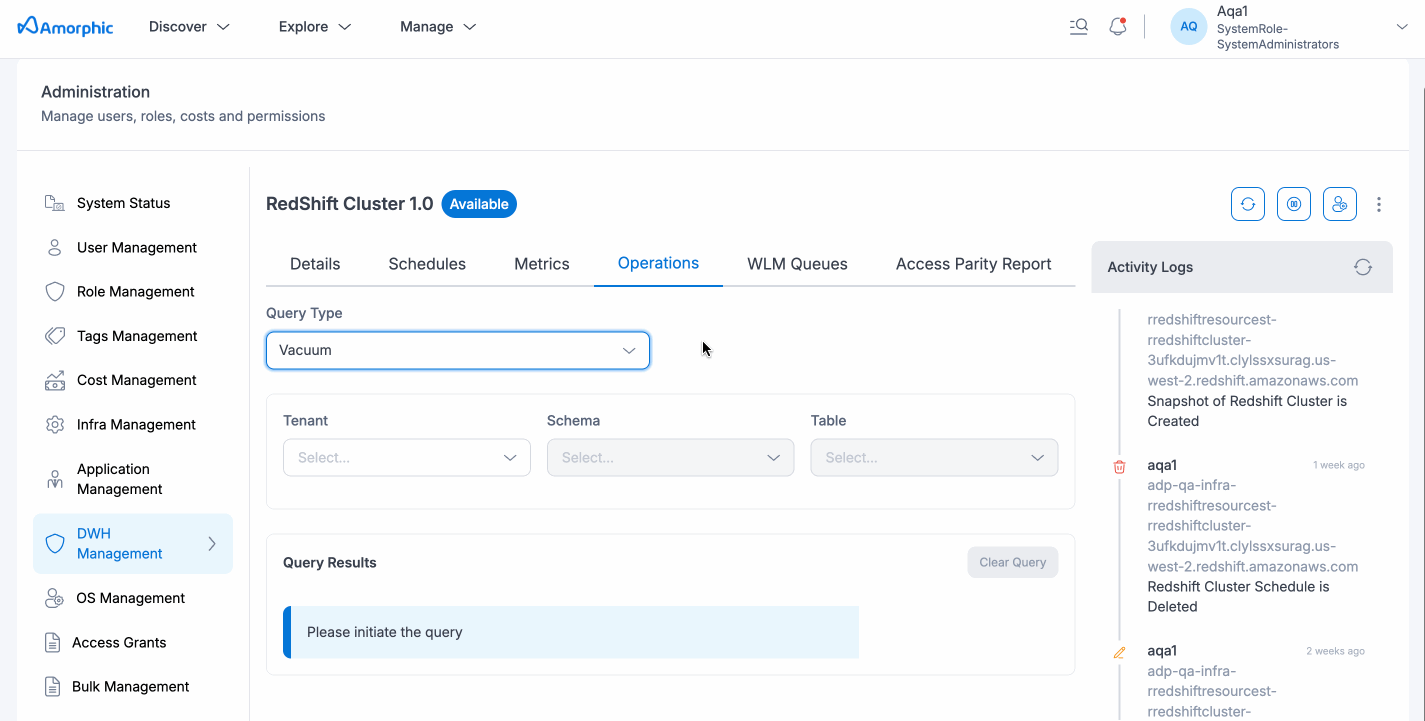The height and width of the screenshot is (721, 1425).
Task: Click the System Status sidebar icon
Action: tap(55, 203)
